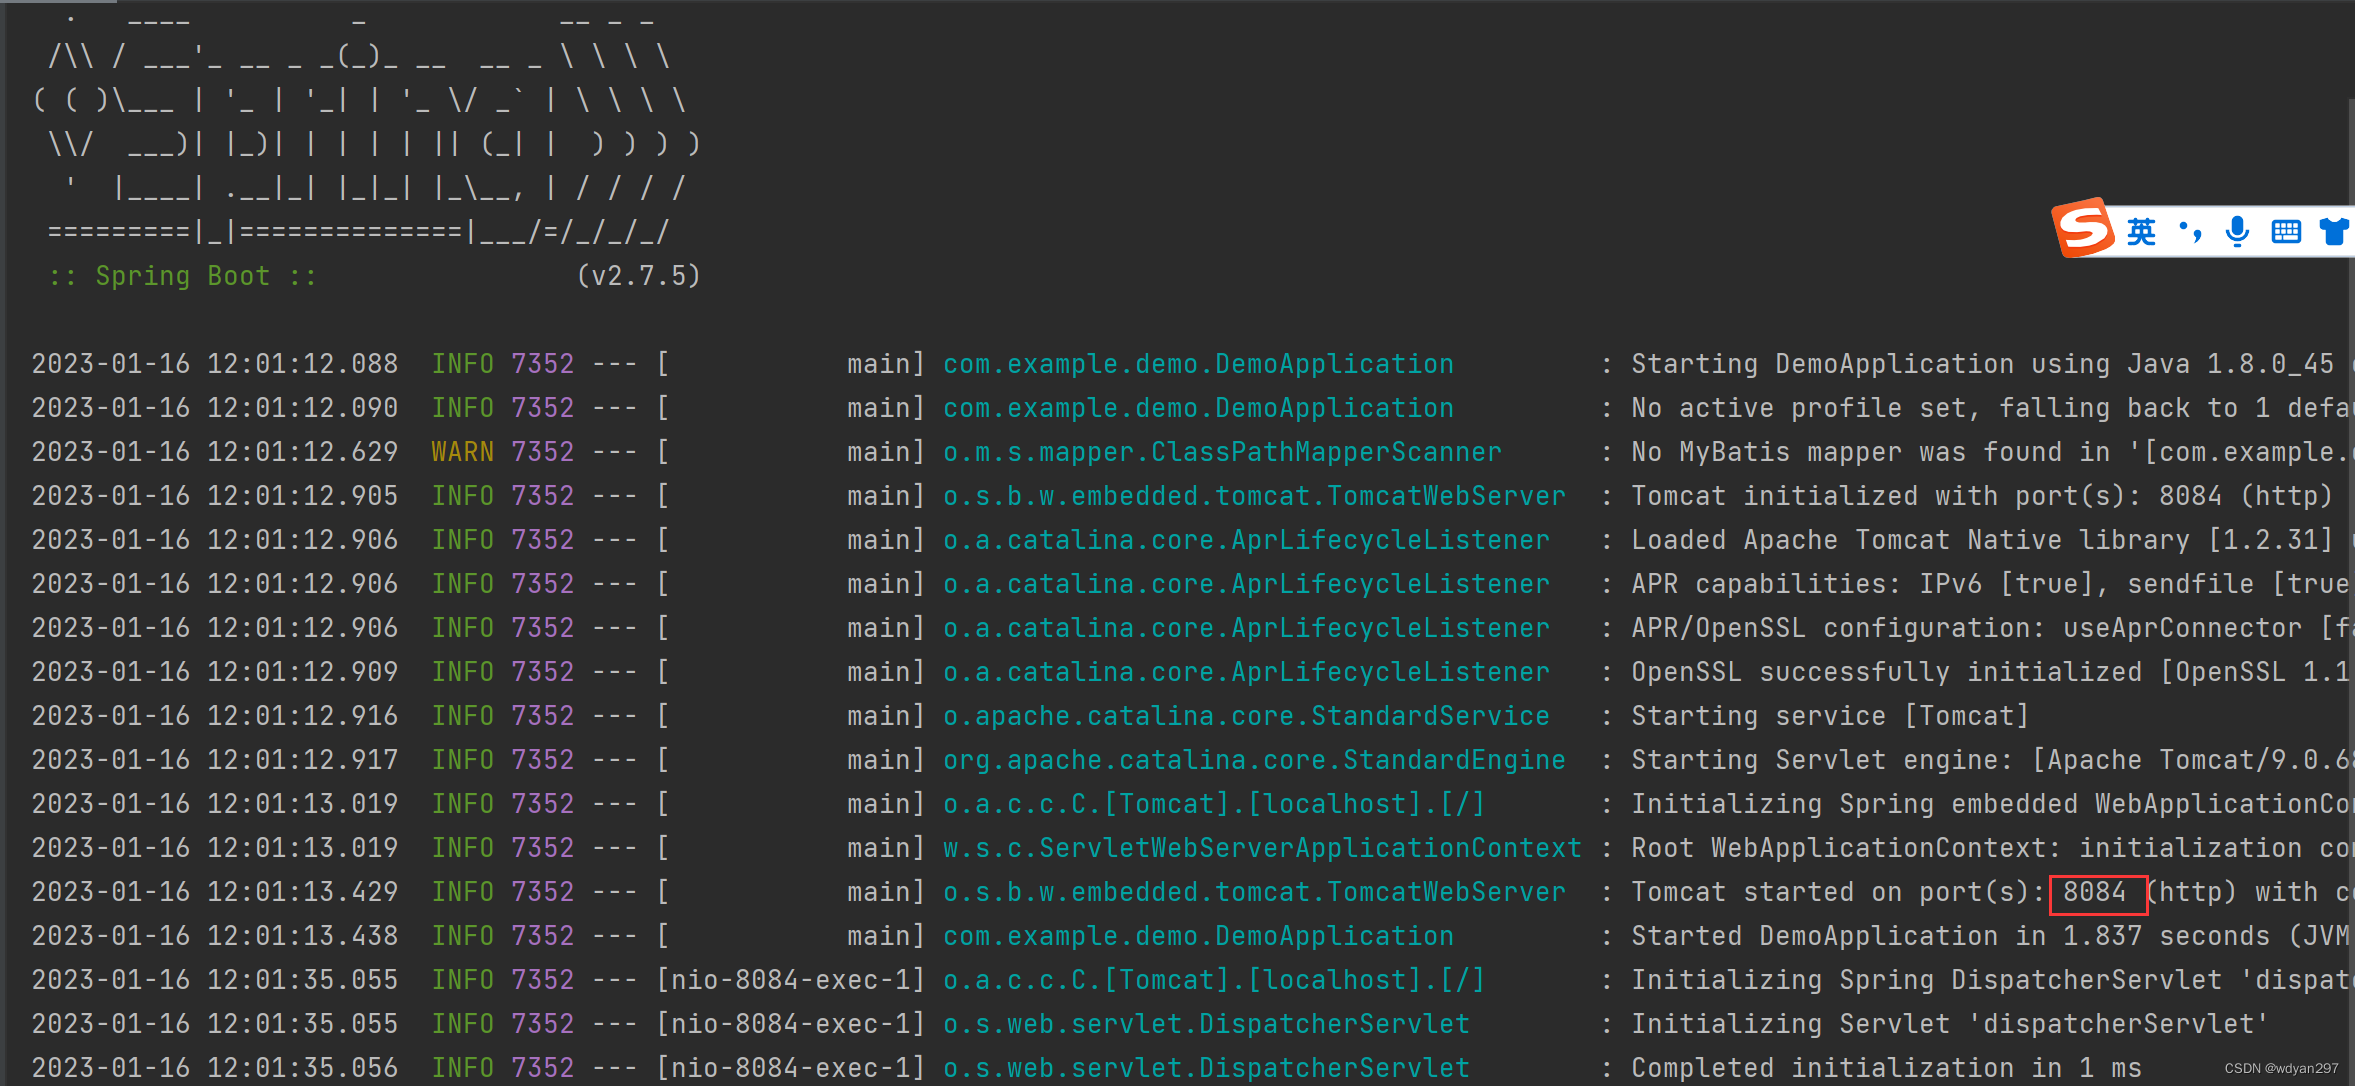
Task: Toggle the Sogou punctuation mode icon
Action: tap(2190, 232)
